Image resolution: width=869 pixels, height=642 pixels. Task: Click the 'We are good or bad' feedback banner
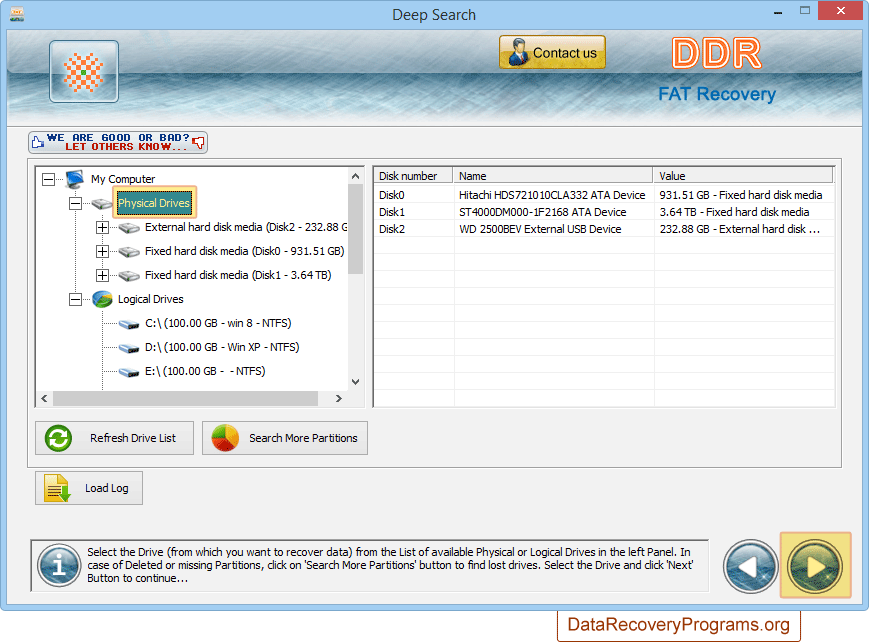(x=118, y=142)
